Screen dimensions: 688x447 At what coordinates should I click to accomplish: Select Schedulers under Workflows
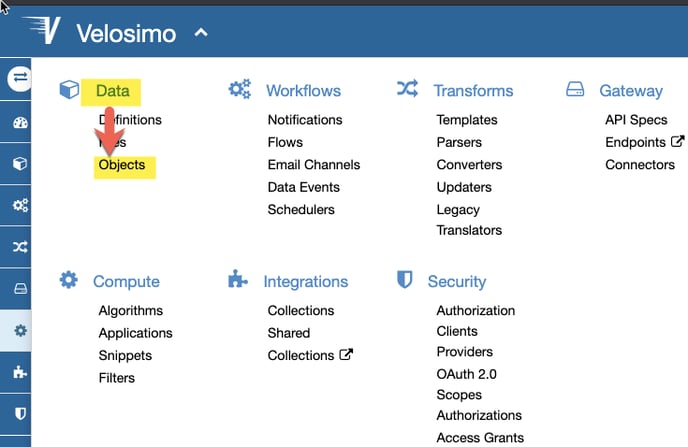(301, 210)
